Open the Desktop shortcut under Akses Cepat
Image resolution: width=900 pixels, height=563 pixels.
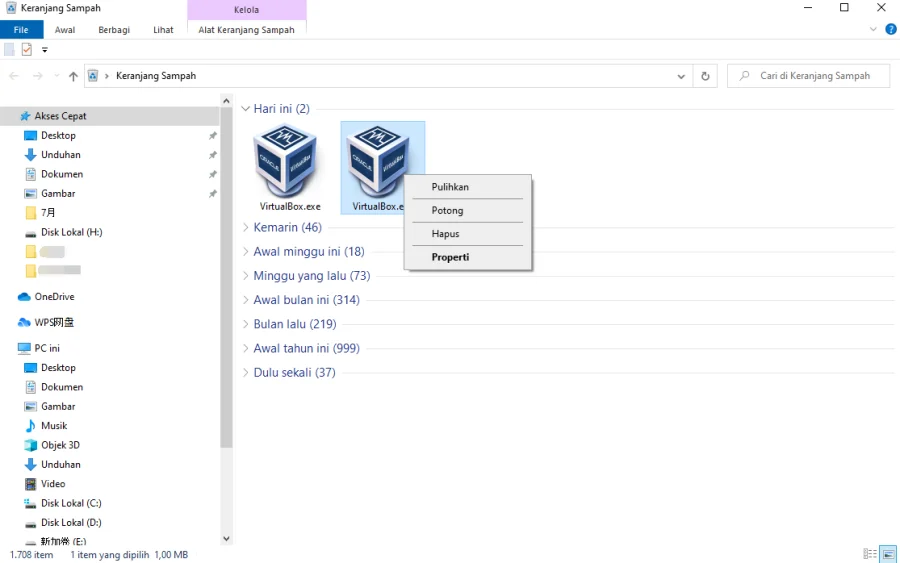click(58, 135)
